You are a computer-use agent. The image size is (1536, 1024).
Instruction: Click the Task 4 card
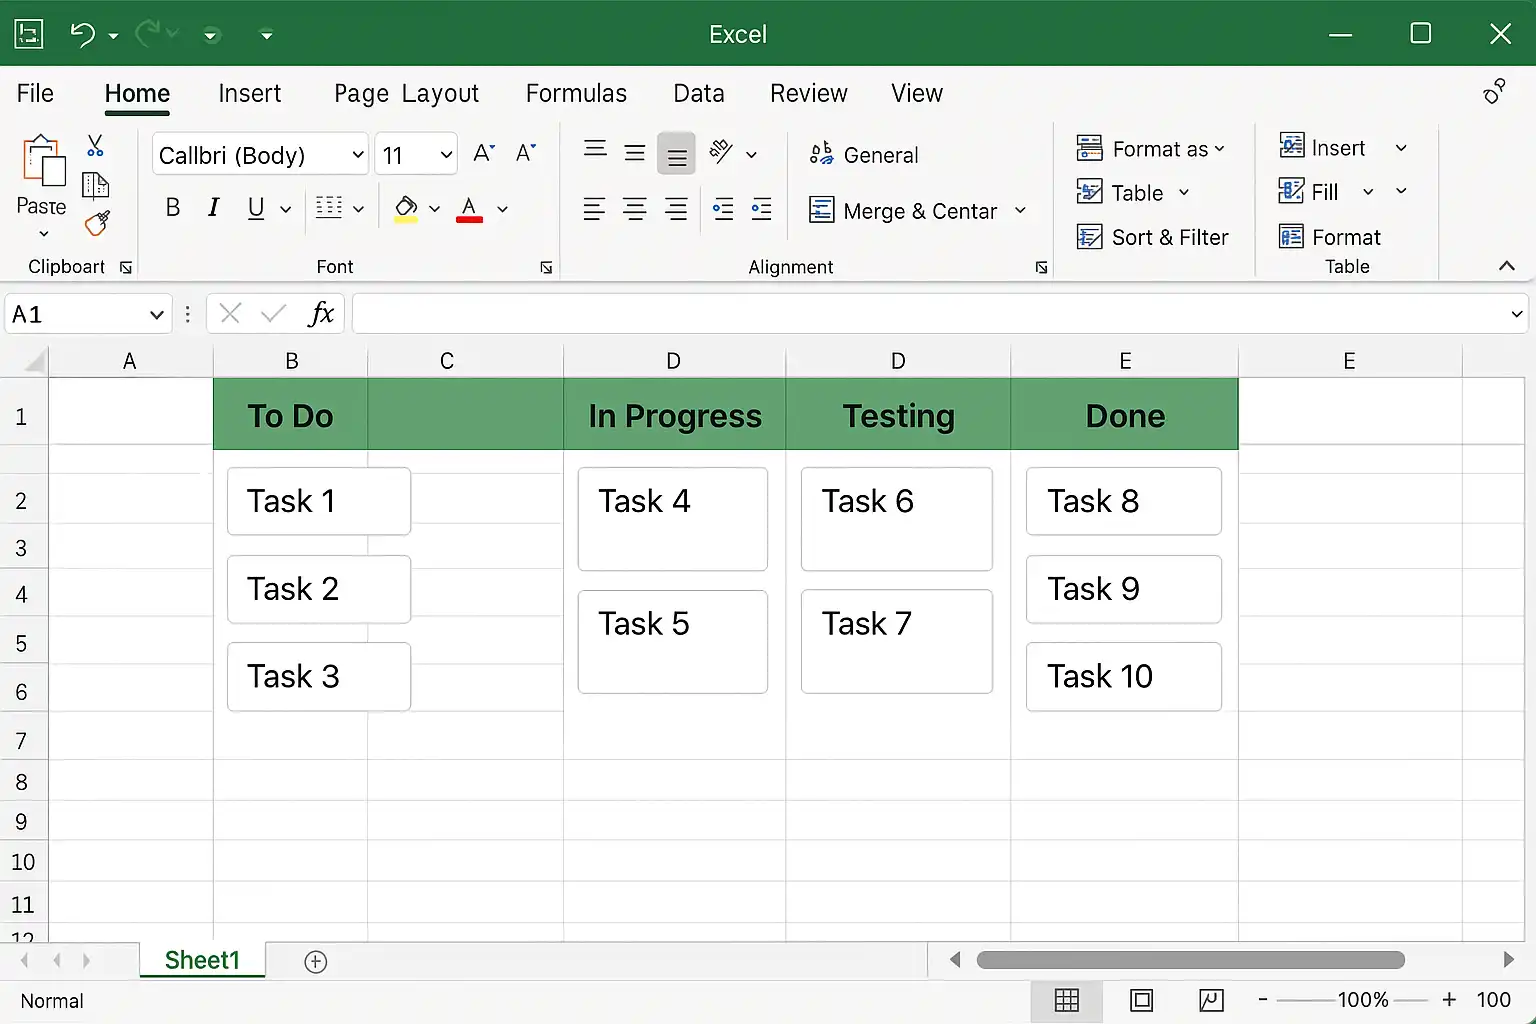click(x=672, y=518)
